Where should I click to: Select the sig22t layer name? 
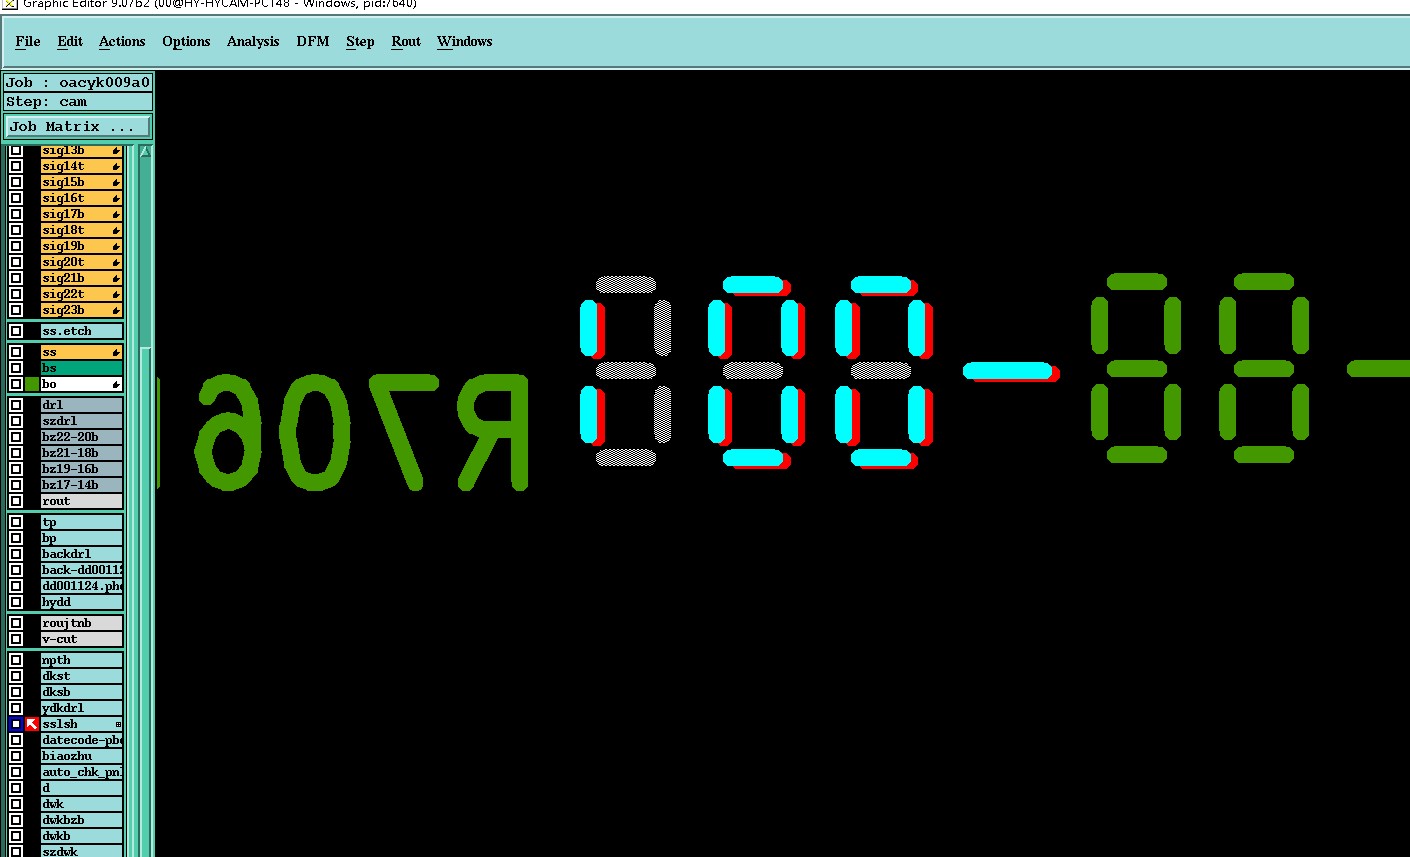(x=82, y=294)
